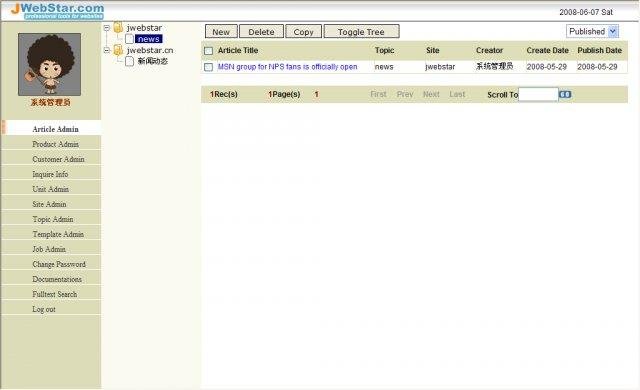Click the Toggle Tree button
This screenshot has width=640, height=390.
pyautogui.click(x=361, y=32)
